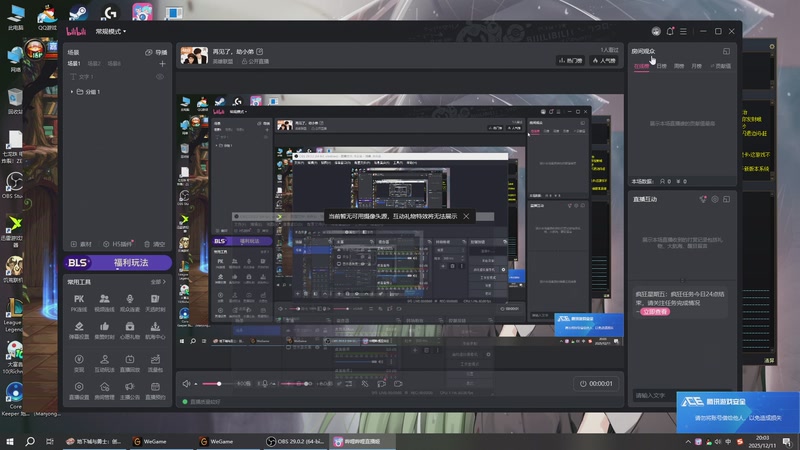This screenshot has height=450, width=800.
Task: Adjust the microphone volume slider
Action: pos(296,384)
